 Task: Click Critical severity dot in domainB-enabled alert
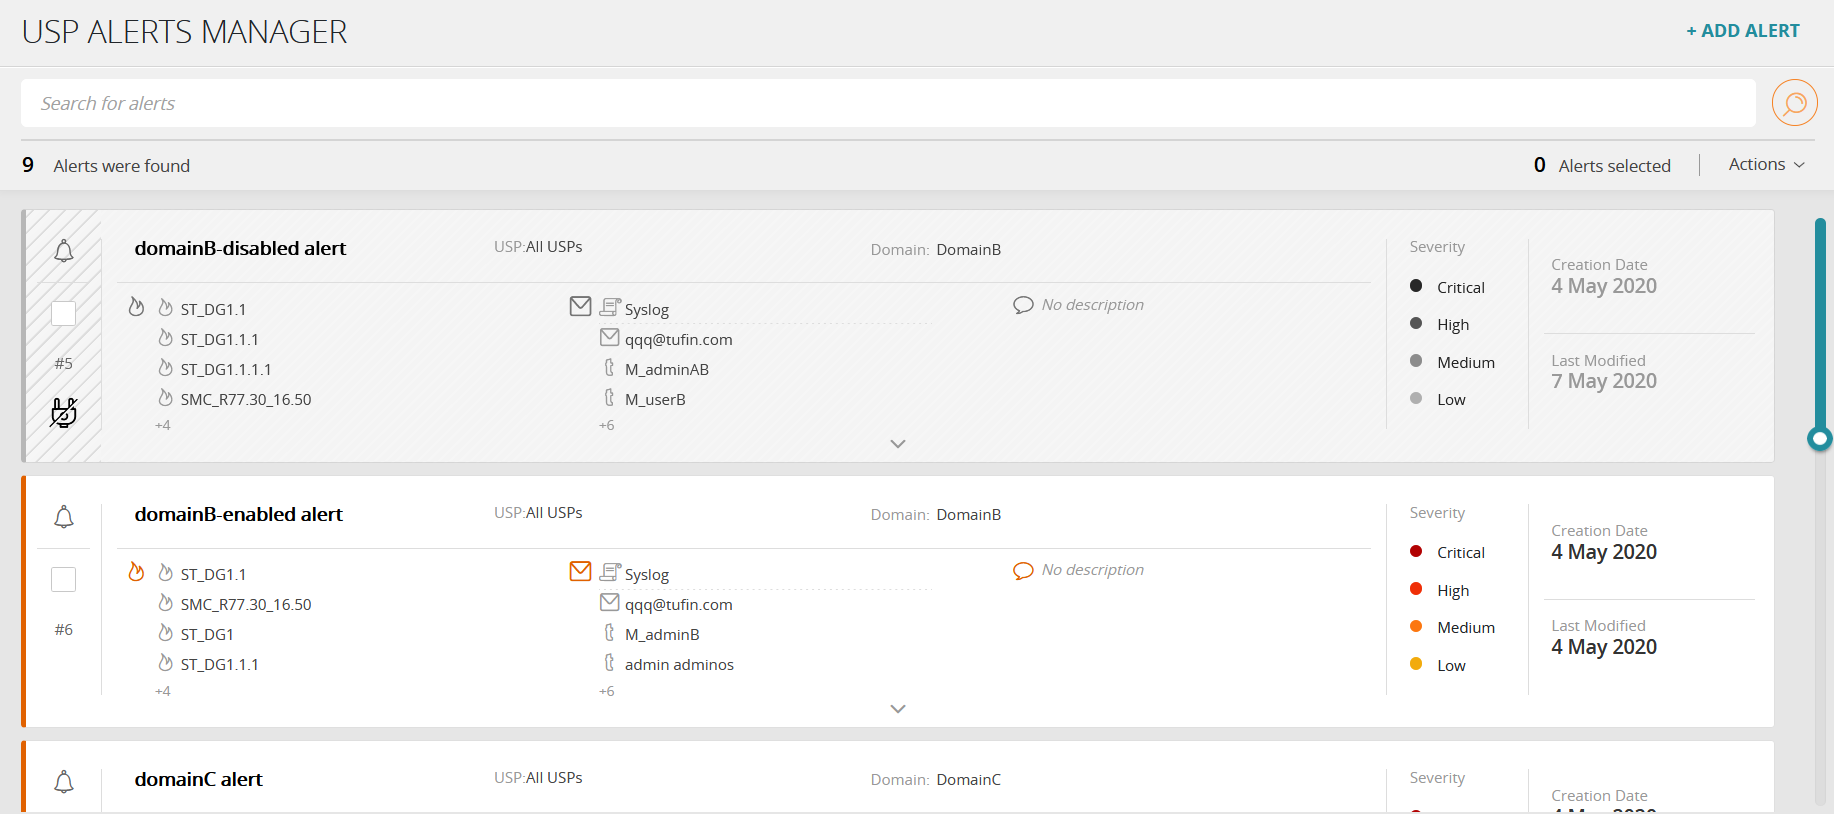(1416, 552)
